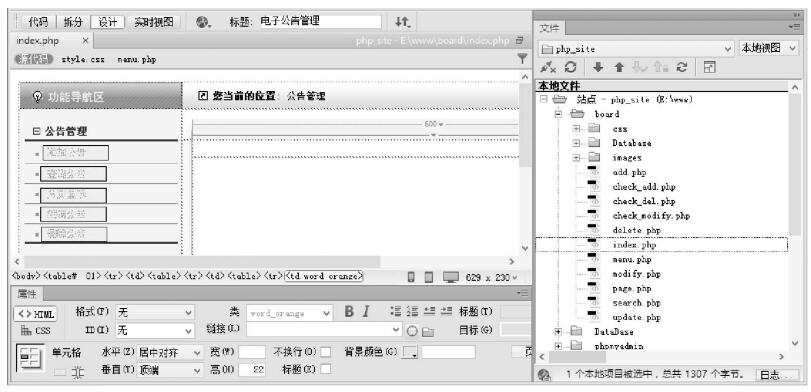This screenshot has height=392, width=811.
Task: Switch to the 代码 (Code) view
Action: (x=38, y=22)
